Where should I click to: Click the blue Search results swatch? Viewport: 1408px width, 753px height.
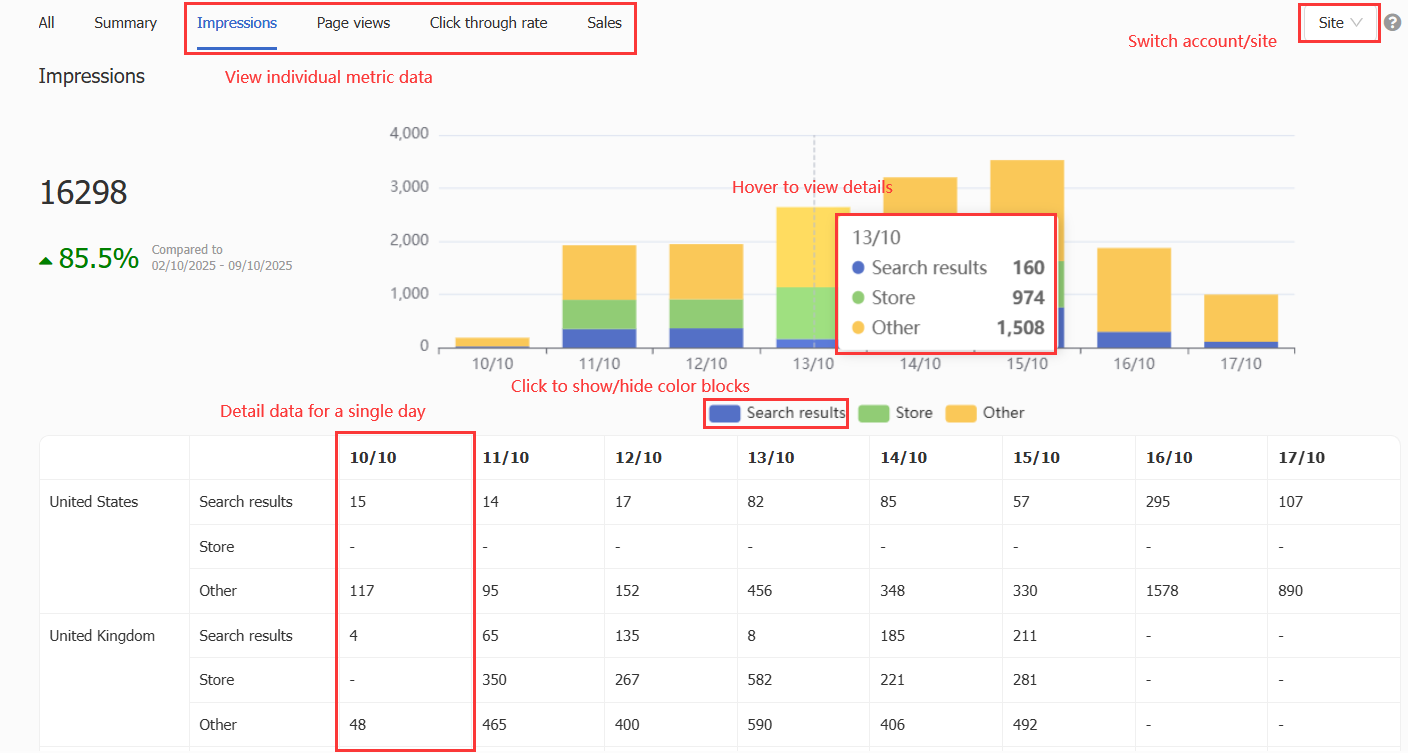[x=724, y=413]
